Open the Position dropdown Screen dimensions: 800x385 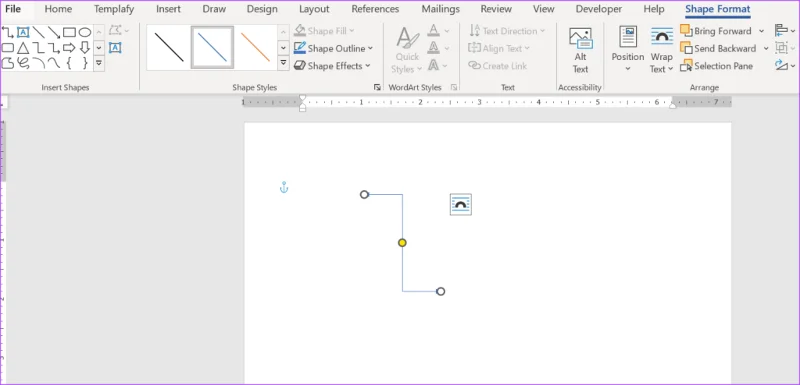pos(628,50)
